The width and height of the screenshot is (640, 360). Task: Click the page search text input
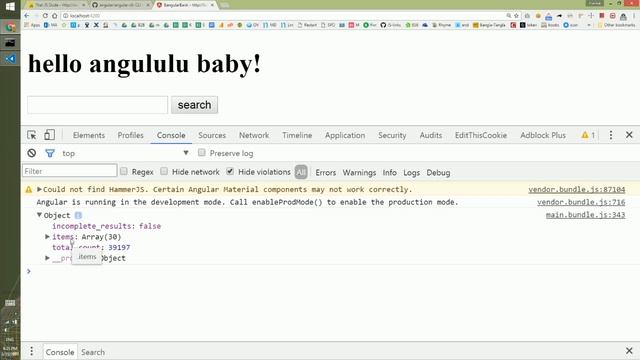[98, 105]
